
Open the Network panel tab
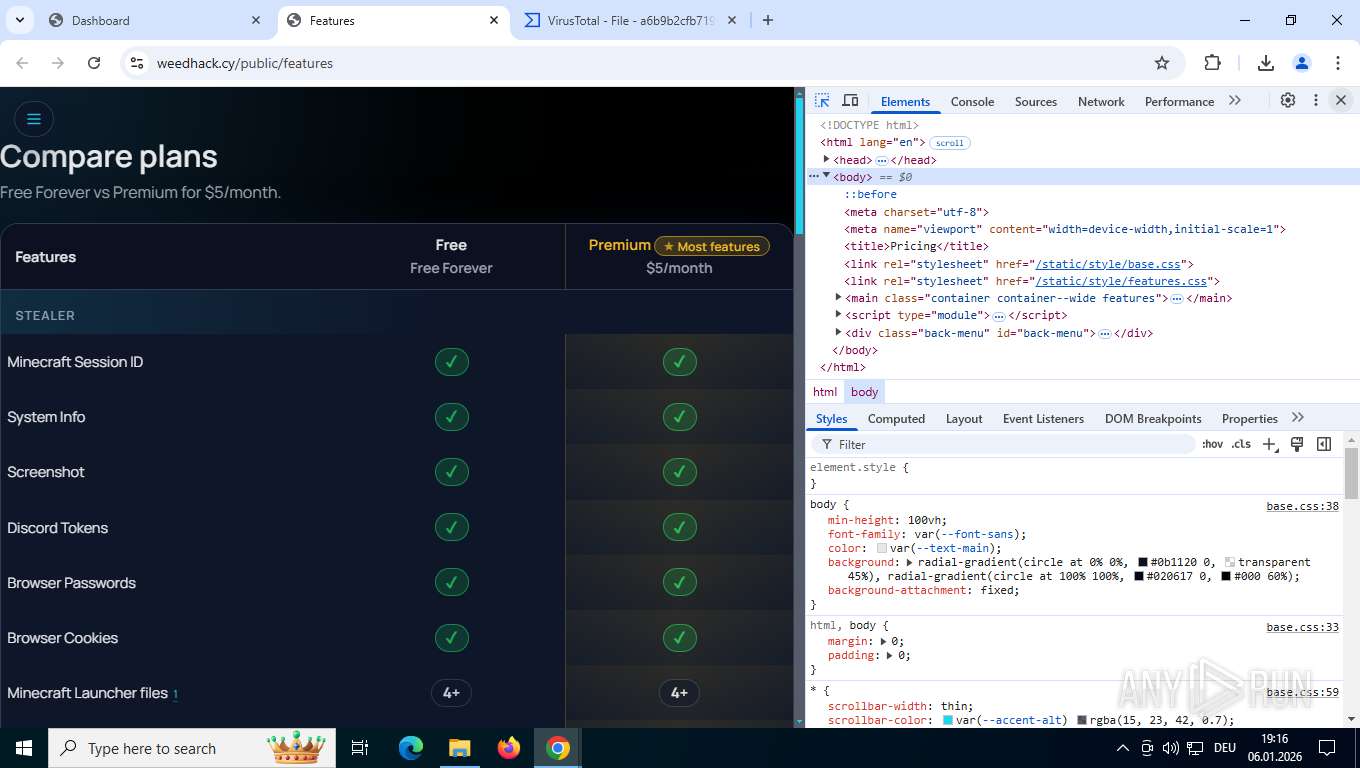pos(1101,101)
